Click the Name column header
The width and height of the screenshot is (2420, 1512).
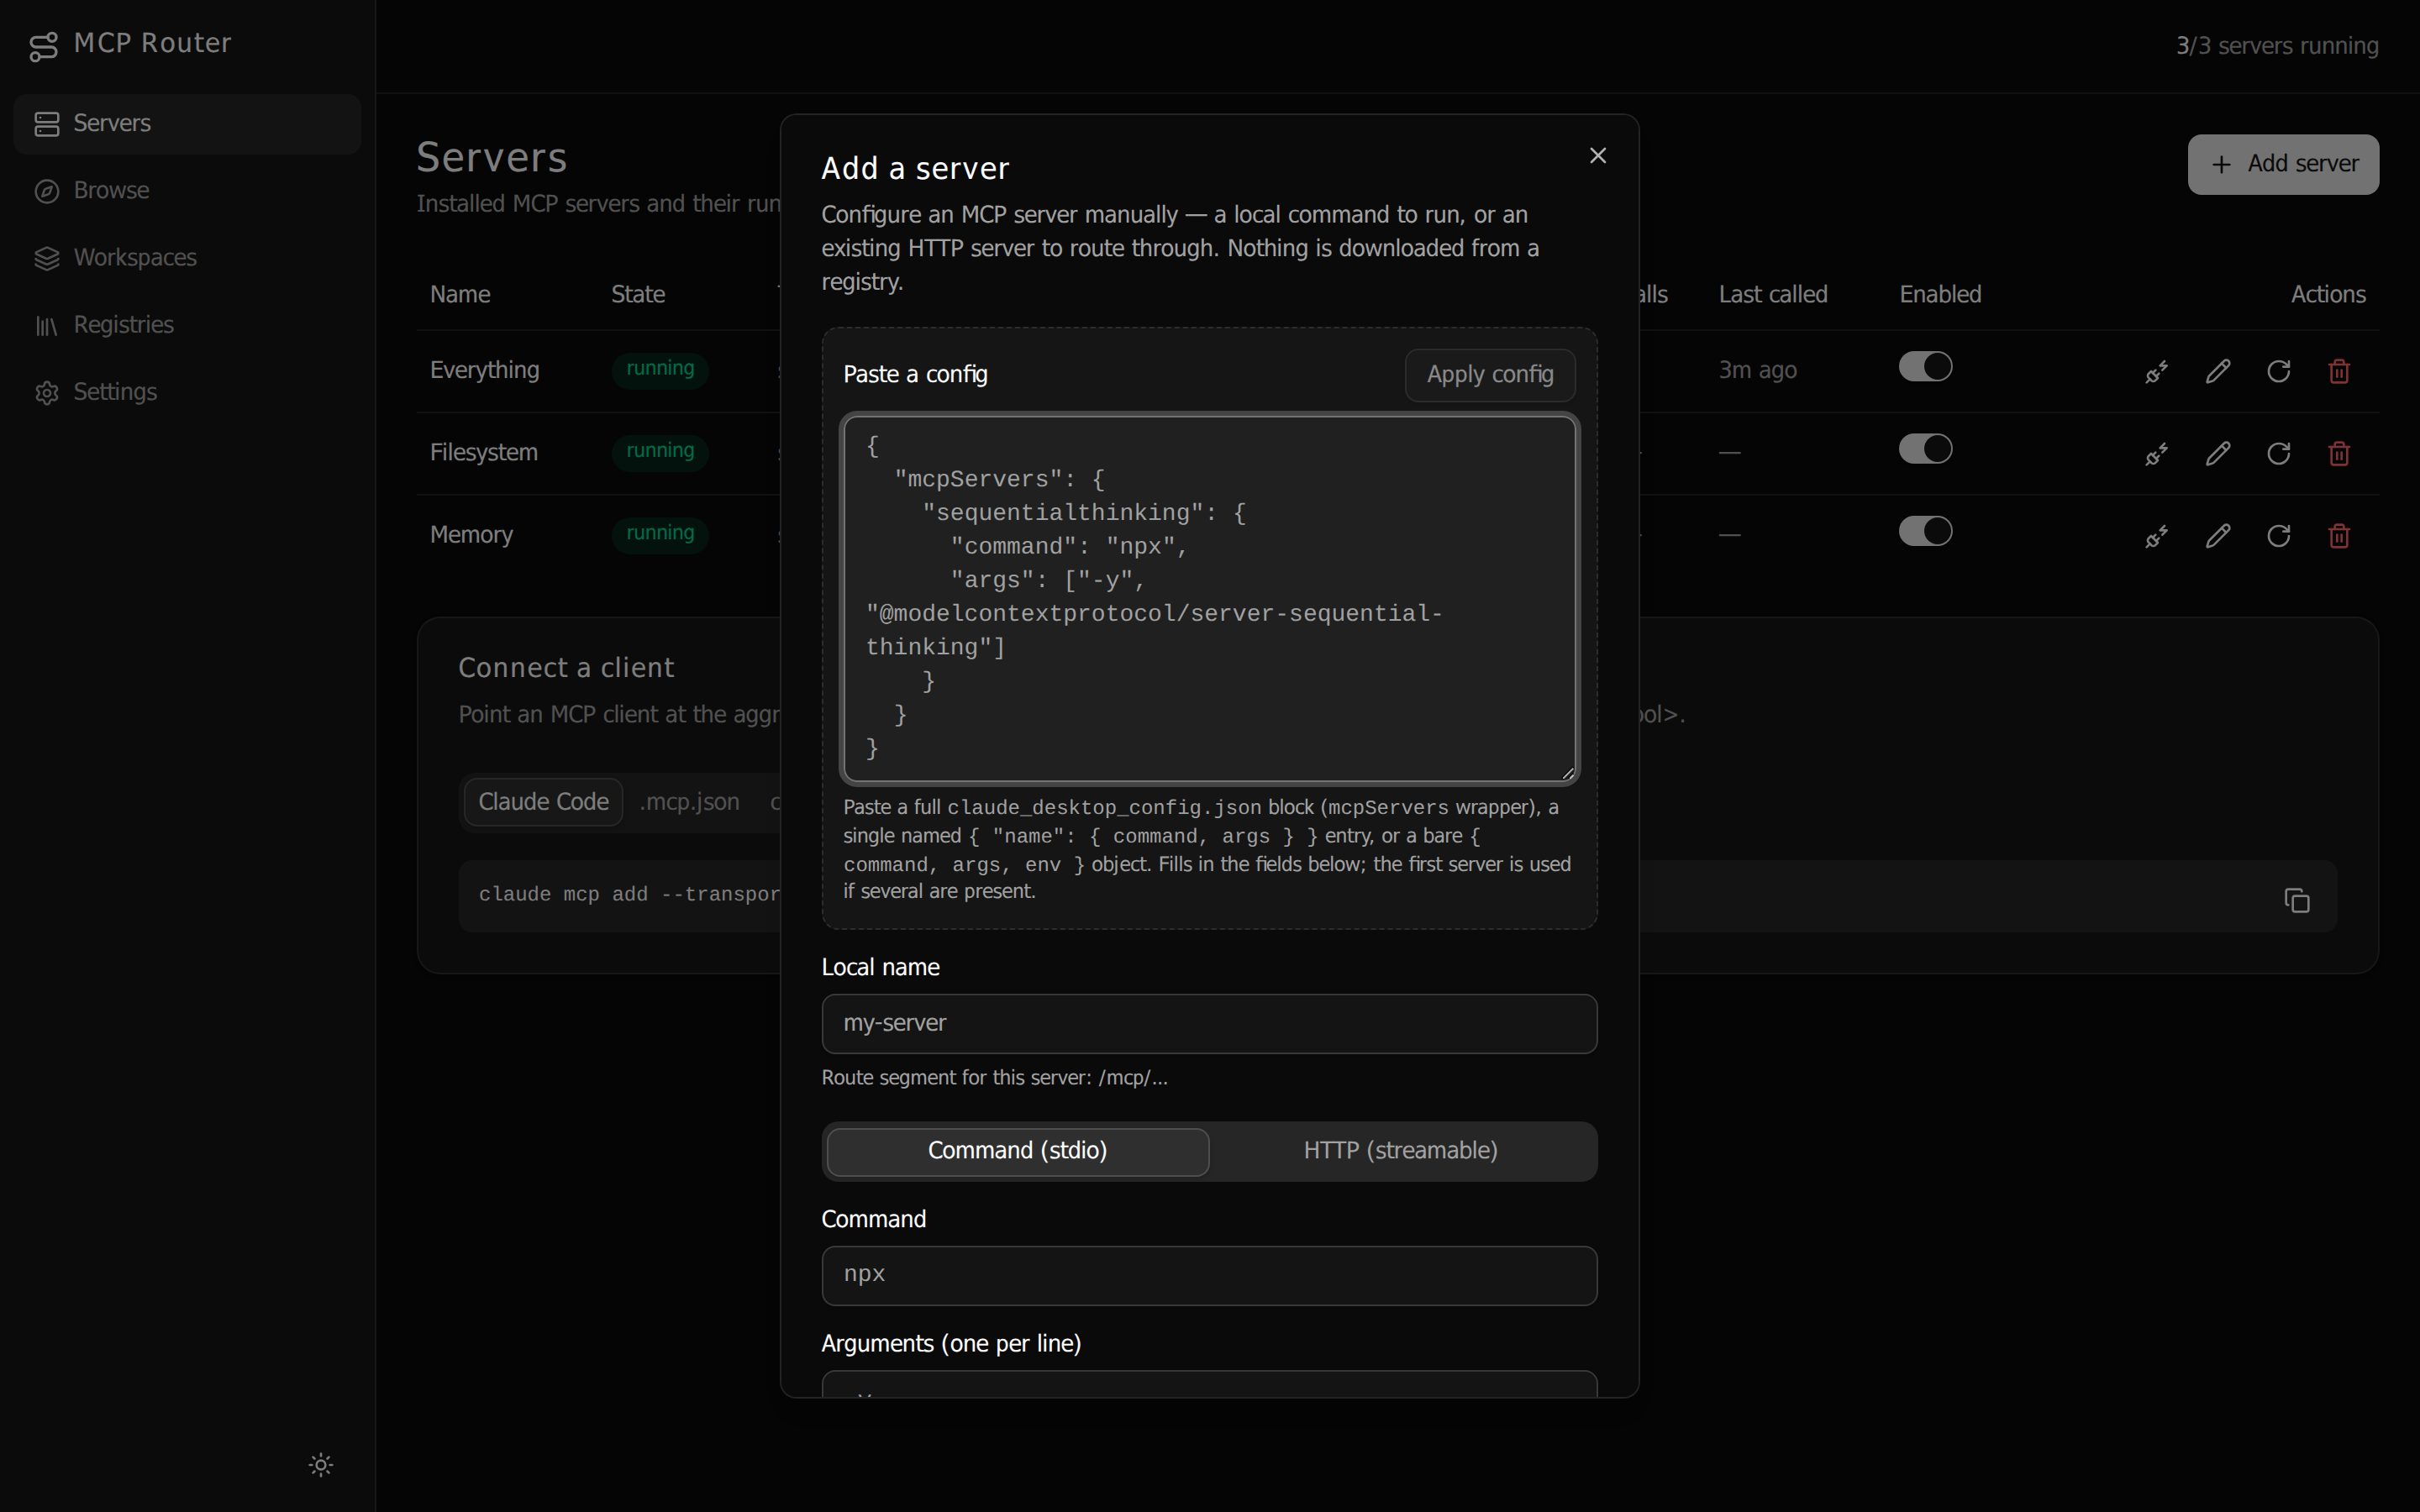click(x=460, y=295)
